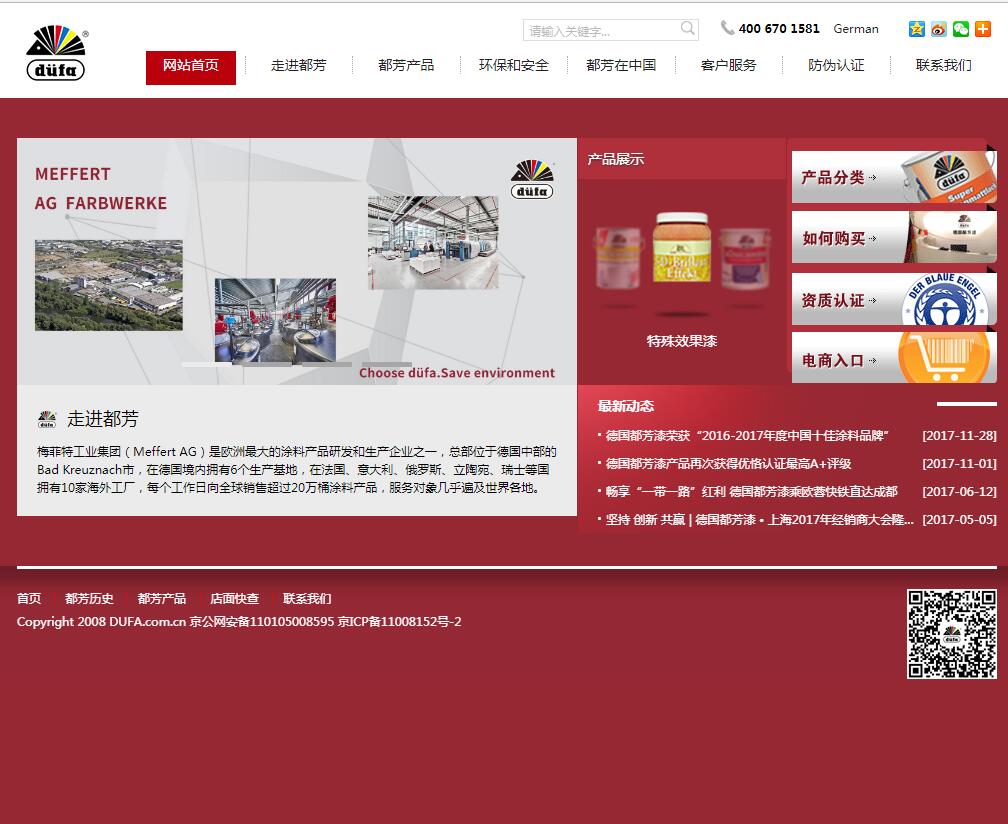The height and width of the screenshot is (824, 1008).
Task: Click the Choose düfa.Save environment slogan
Action: 457,373
